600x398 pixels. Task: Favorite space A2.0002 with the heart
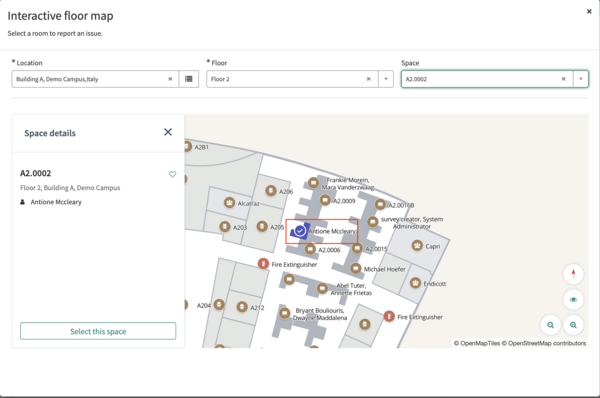[x=173, y=174]
